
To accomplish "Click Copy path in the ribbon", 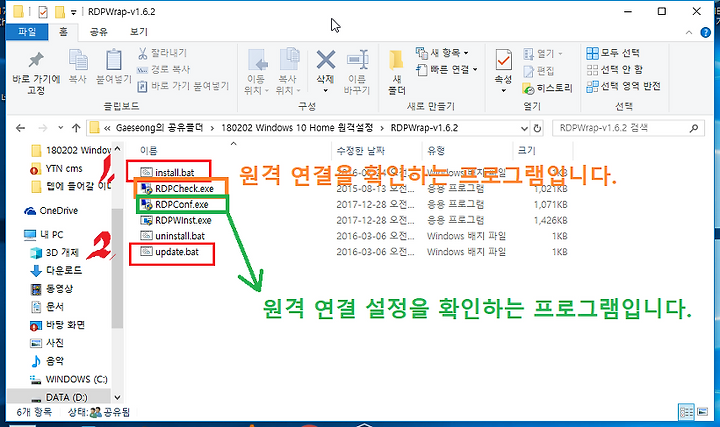I will click(164, 69).
